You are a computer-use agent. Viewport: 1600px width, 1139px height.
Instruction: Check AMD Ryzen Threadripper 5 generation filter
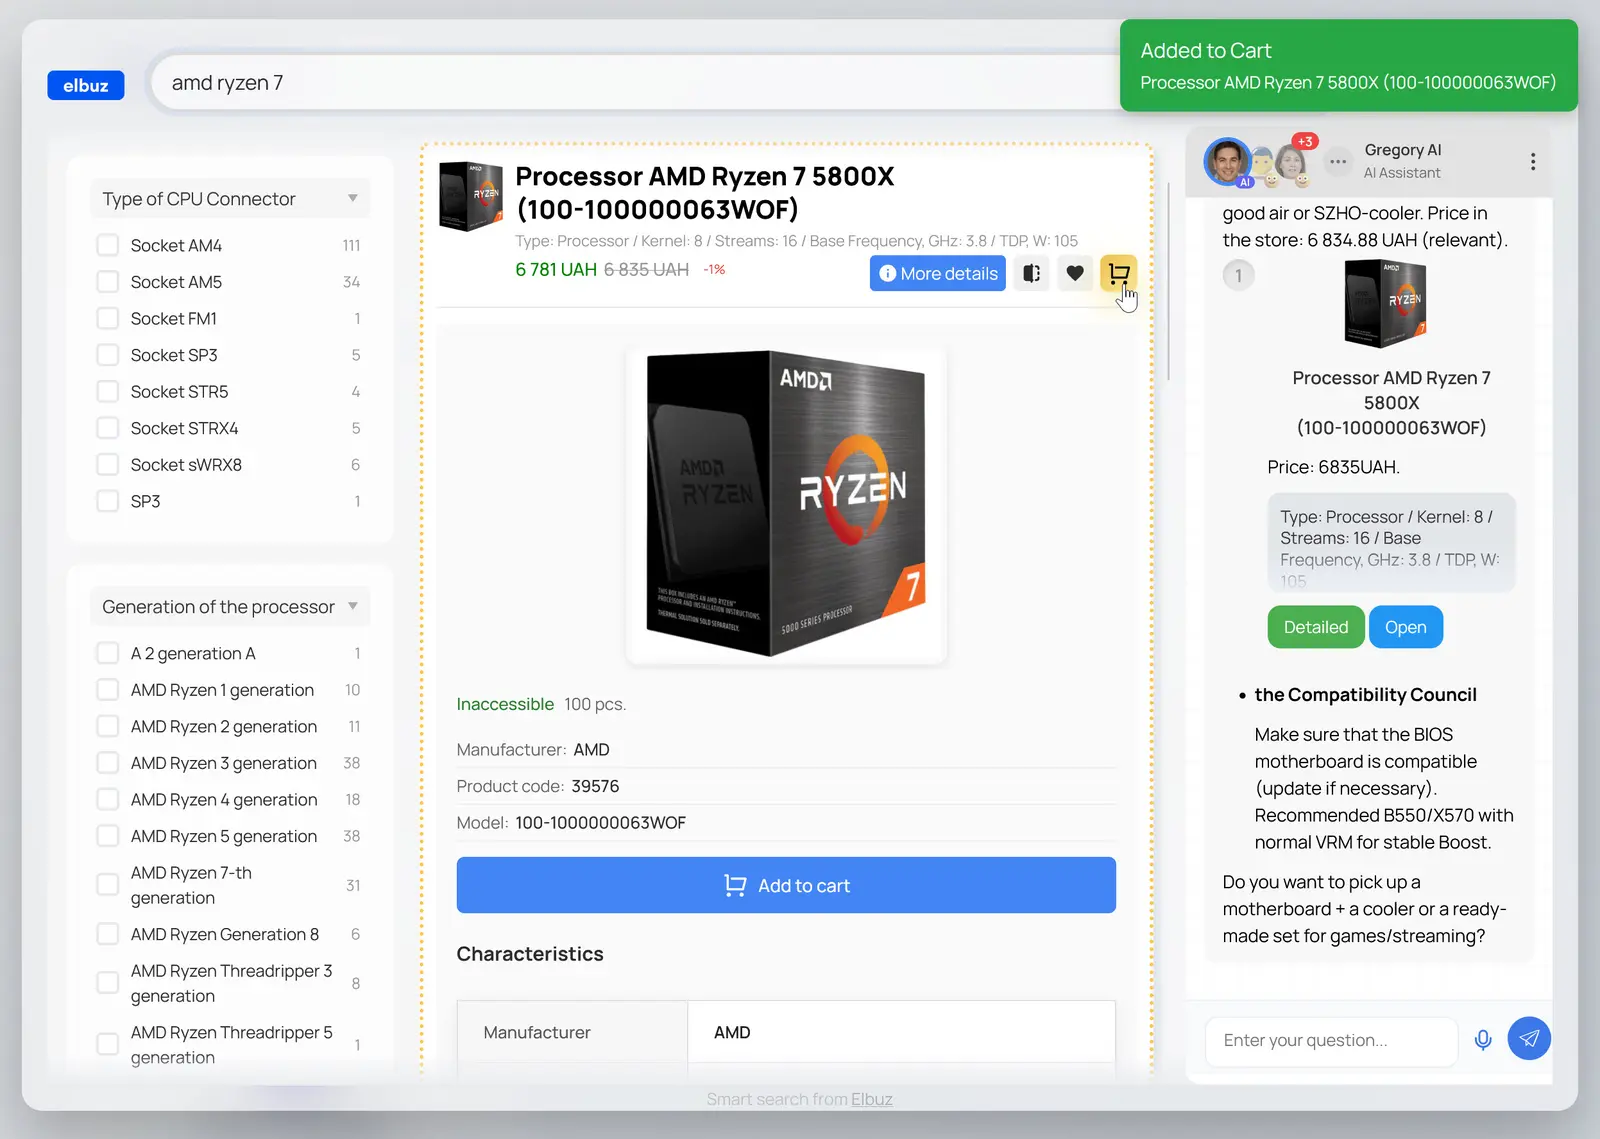click(108, 1044)
